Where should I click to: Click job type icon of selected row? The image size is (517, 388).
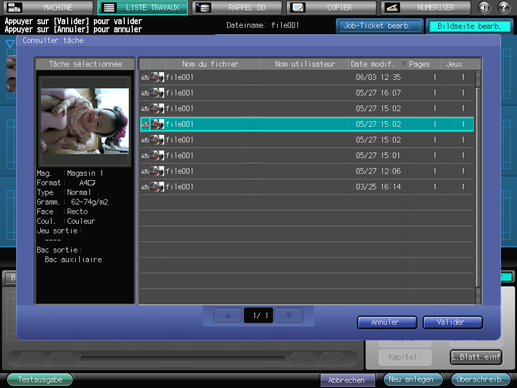point(145,124)
